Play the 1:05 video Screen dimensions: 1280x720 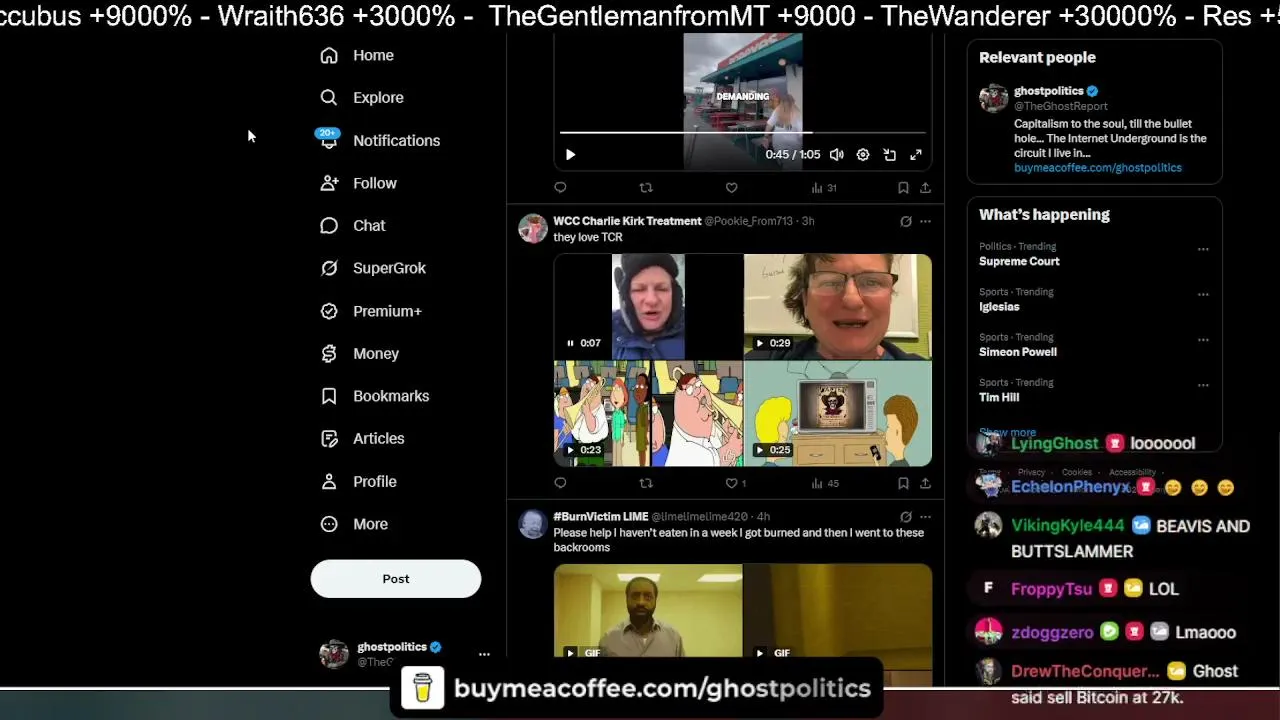[570, 155]
